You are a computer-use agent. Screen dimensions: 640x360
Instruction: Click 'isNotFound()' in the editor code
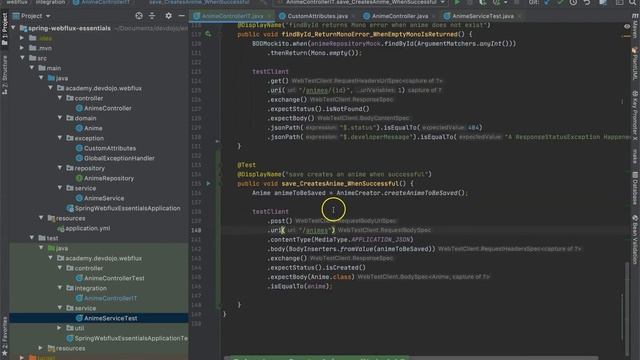click(x=348, y=109)
